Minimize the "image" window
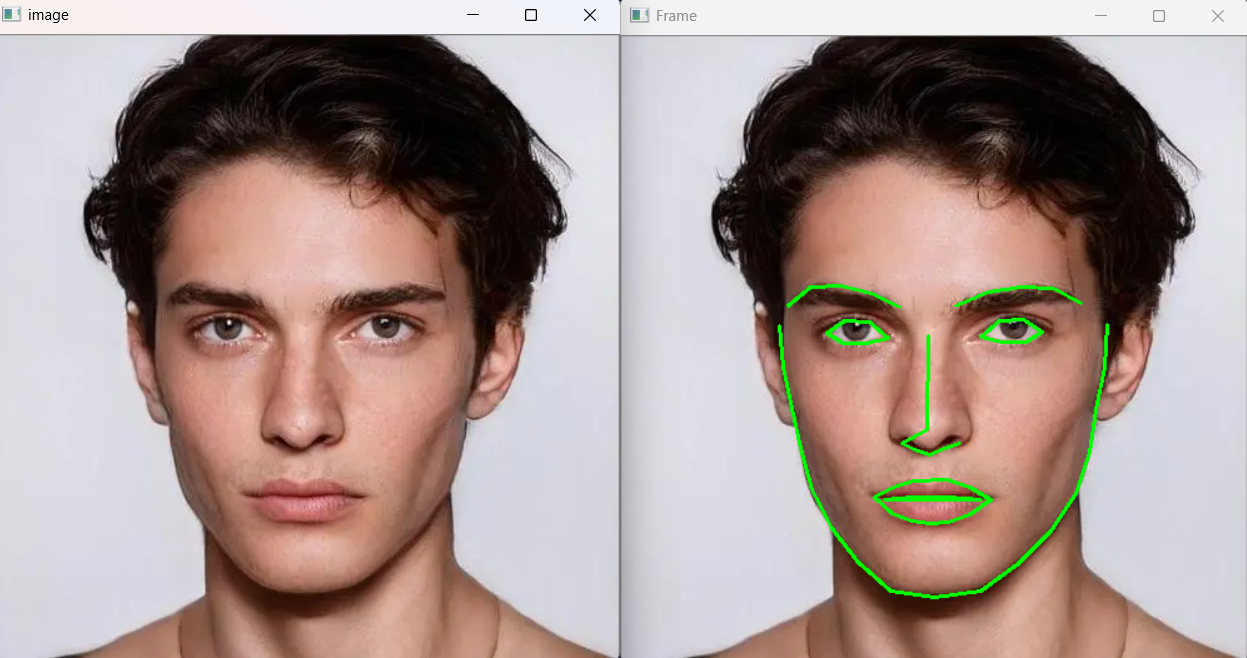Screen dimensions: 1247x658 point(473,15)
